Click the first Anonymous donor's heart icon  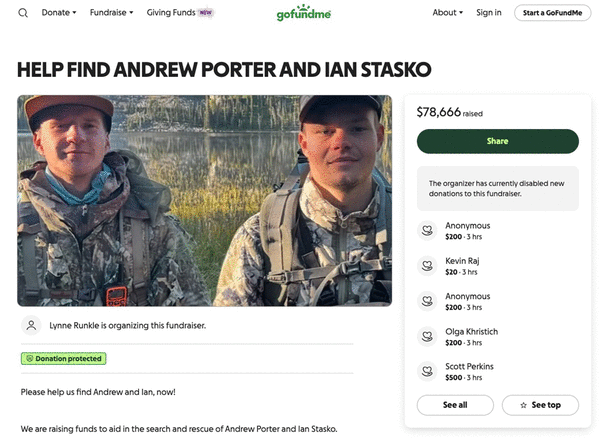[x=427, y=231]
